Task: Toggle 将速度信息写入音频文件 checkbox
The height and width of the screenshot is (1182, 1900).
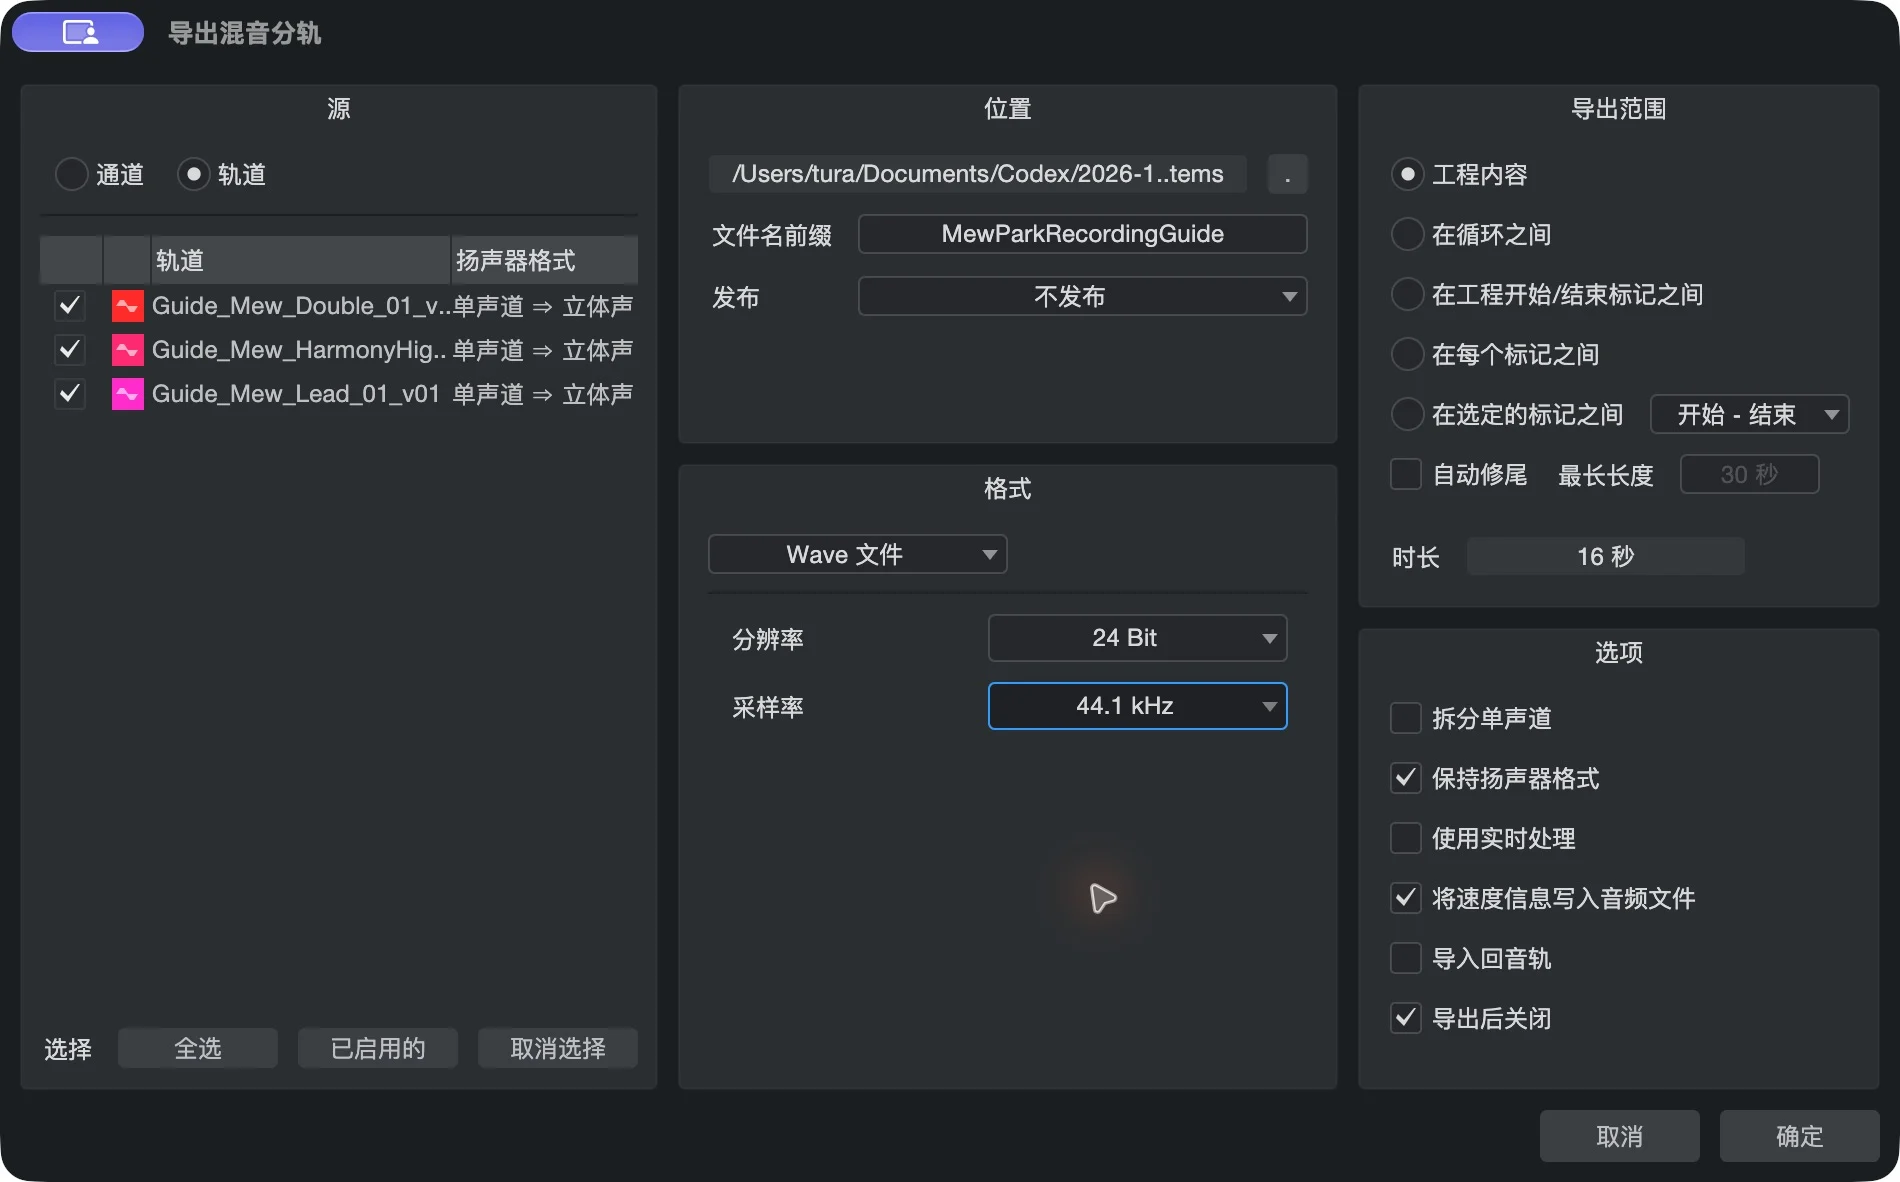Action: 1406,898
